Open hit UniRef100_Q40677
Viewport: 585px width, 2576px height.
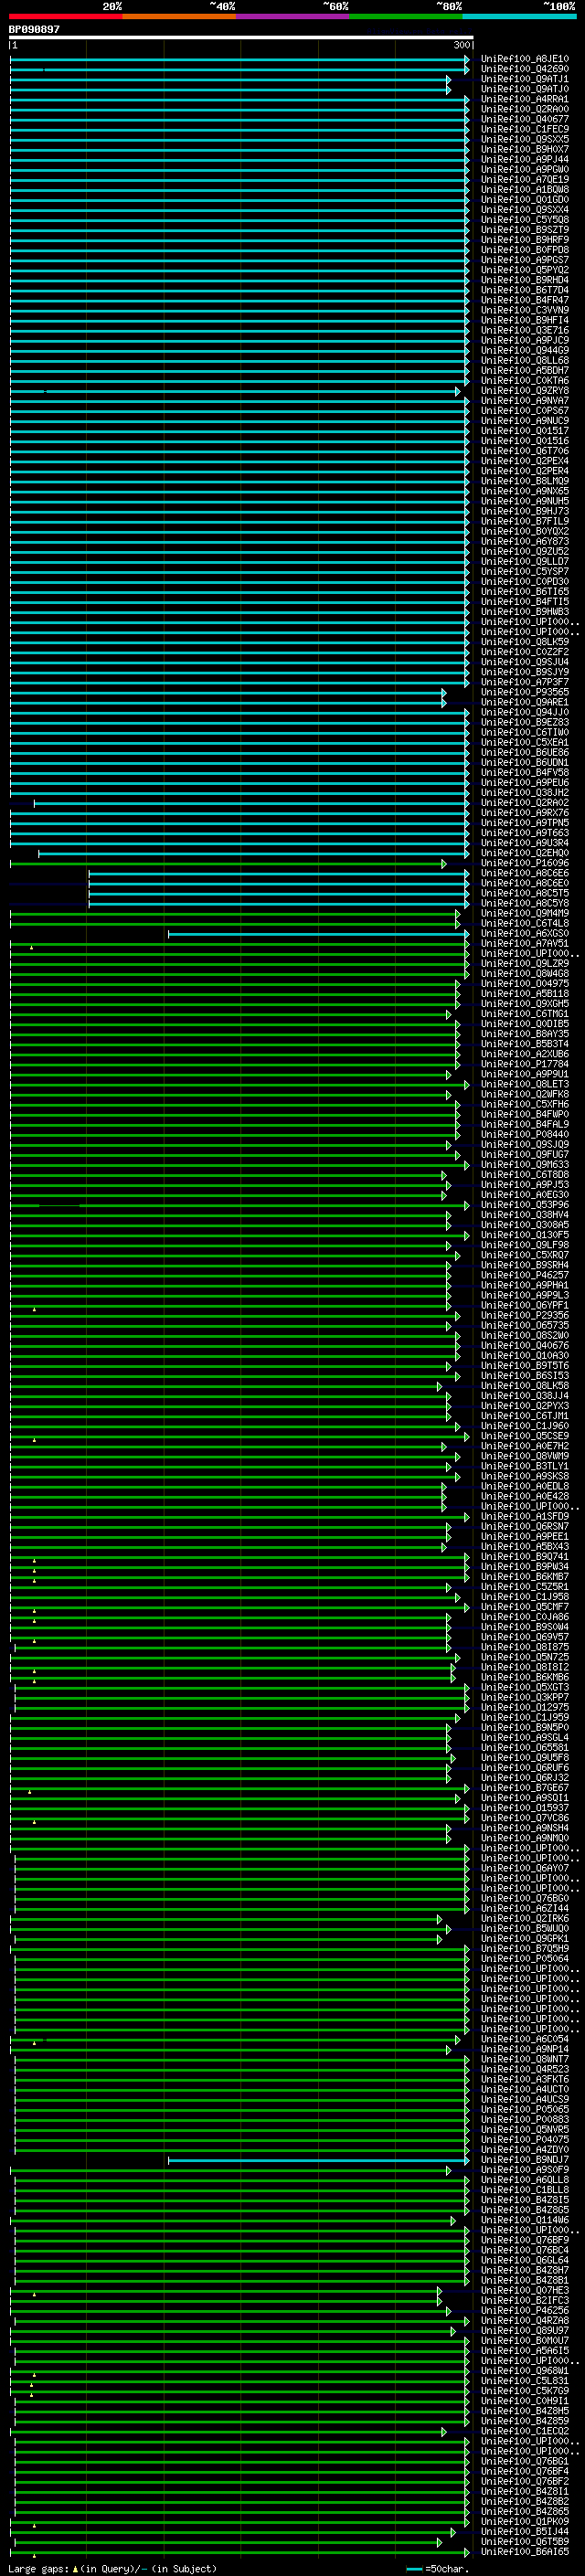point(525,119)
